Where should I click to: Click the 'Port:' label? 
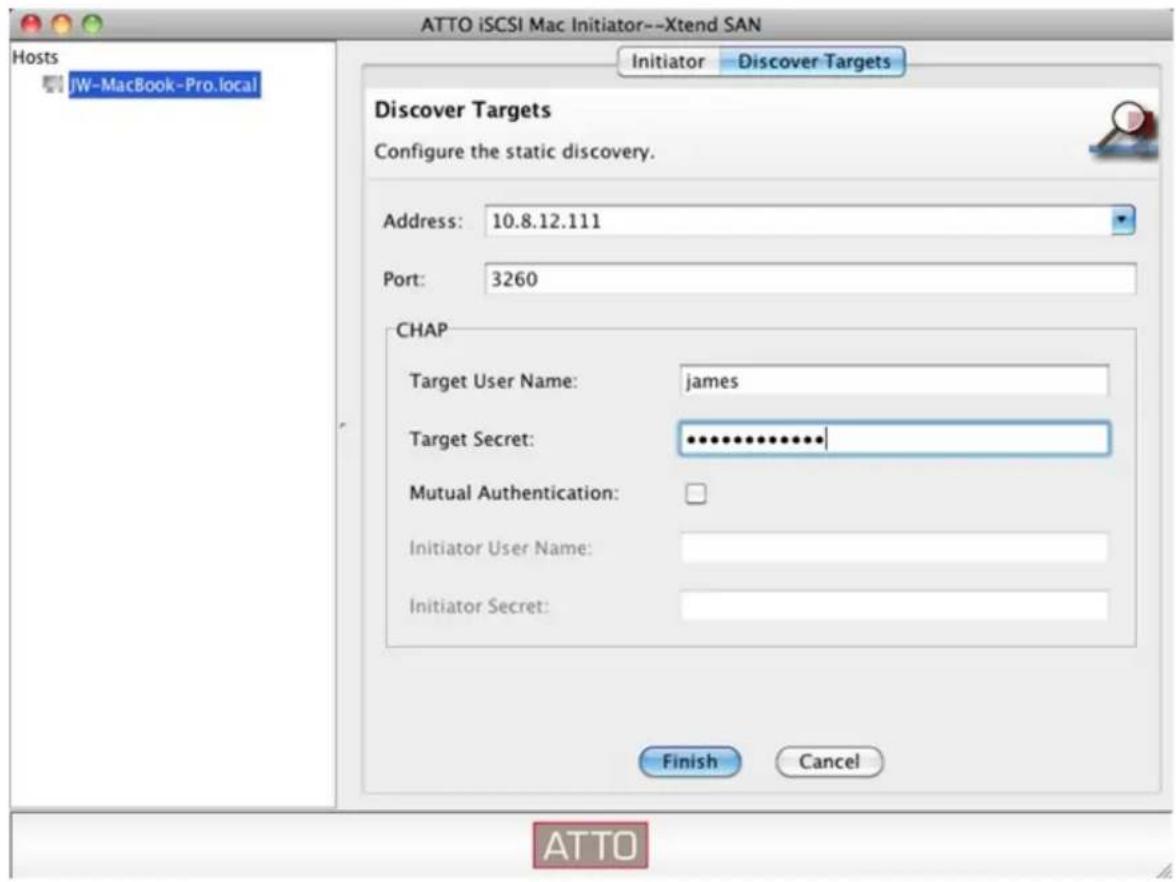click(404, 279)
